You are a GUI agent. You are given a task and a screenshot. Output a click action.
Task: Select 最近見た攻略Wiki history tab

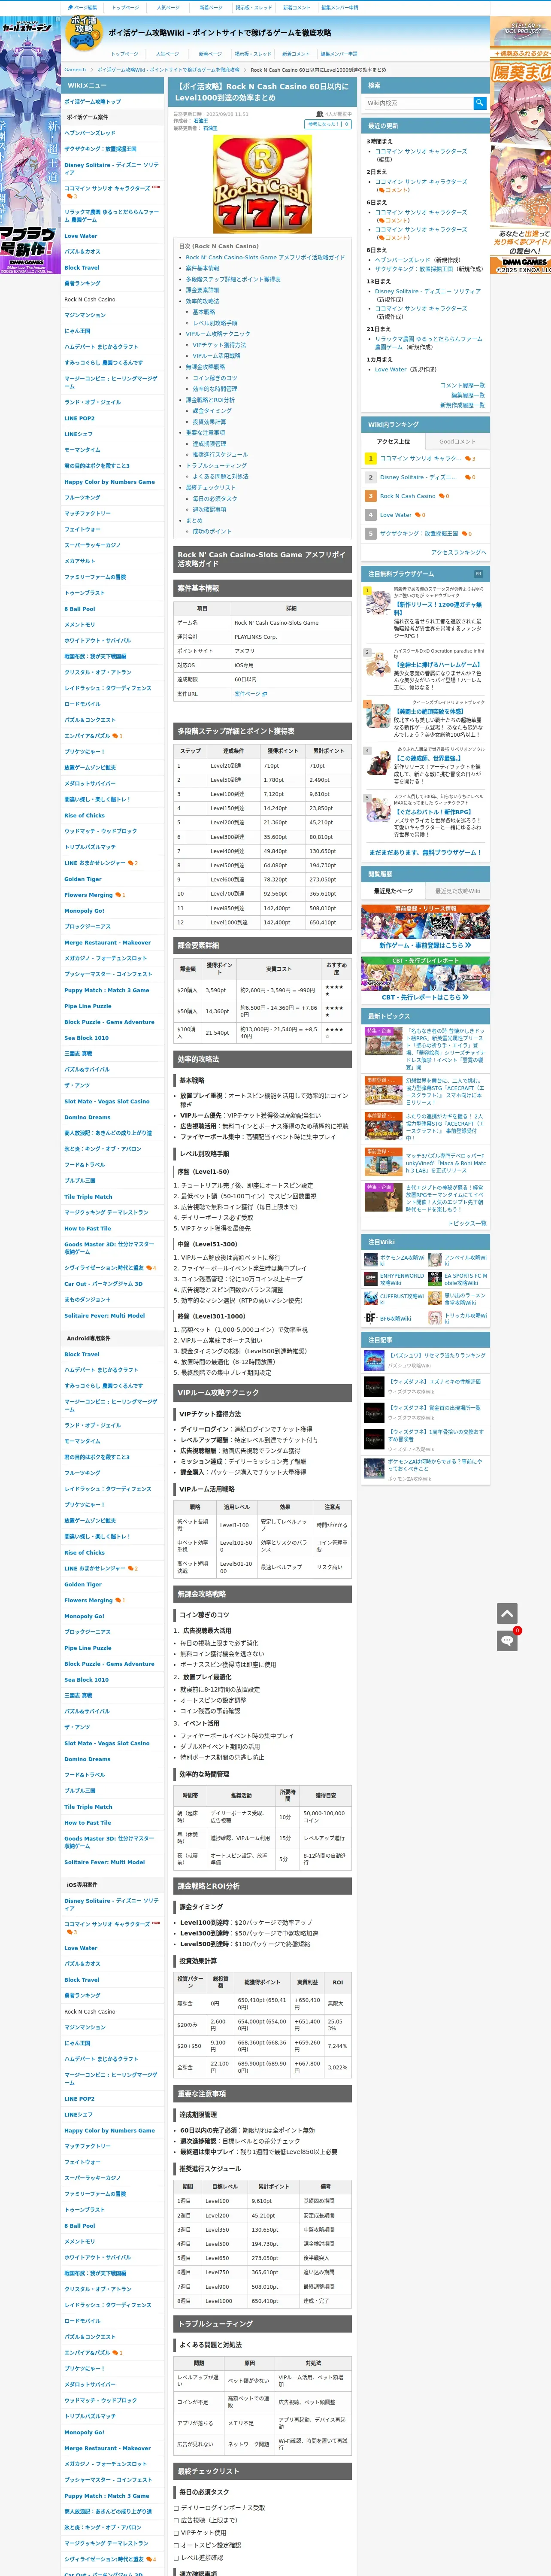(457, 890)
